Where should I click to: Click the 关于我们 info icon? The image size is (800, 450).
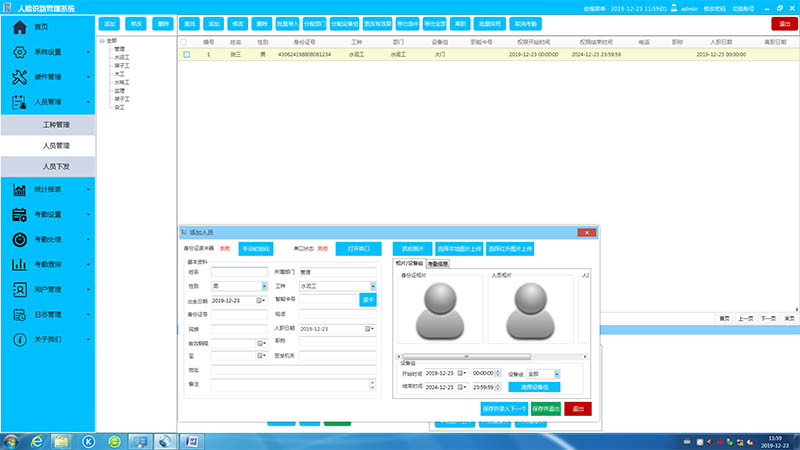click(x=19, y=339)
